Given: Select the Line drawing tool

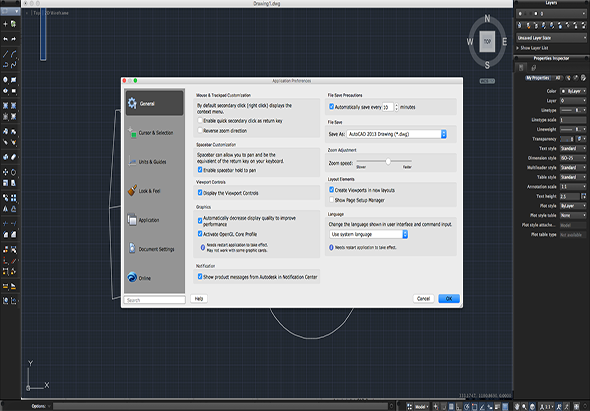Looking at the screenshot, I should click(x=5, y=54).
